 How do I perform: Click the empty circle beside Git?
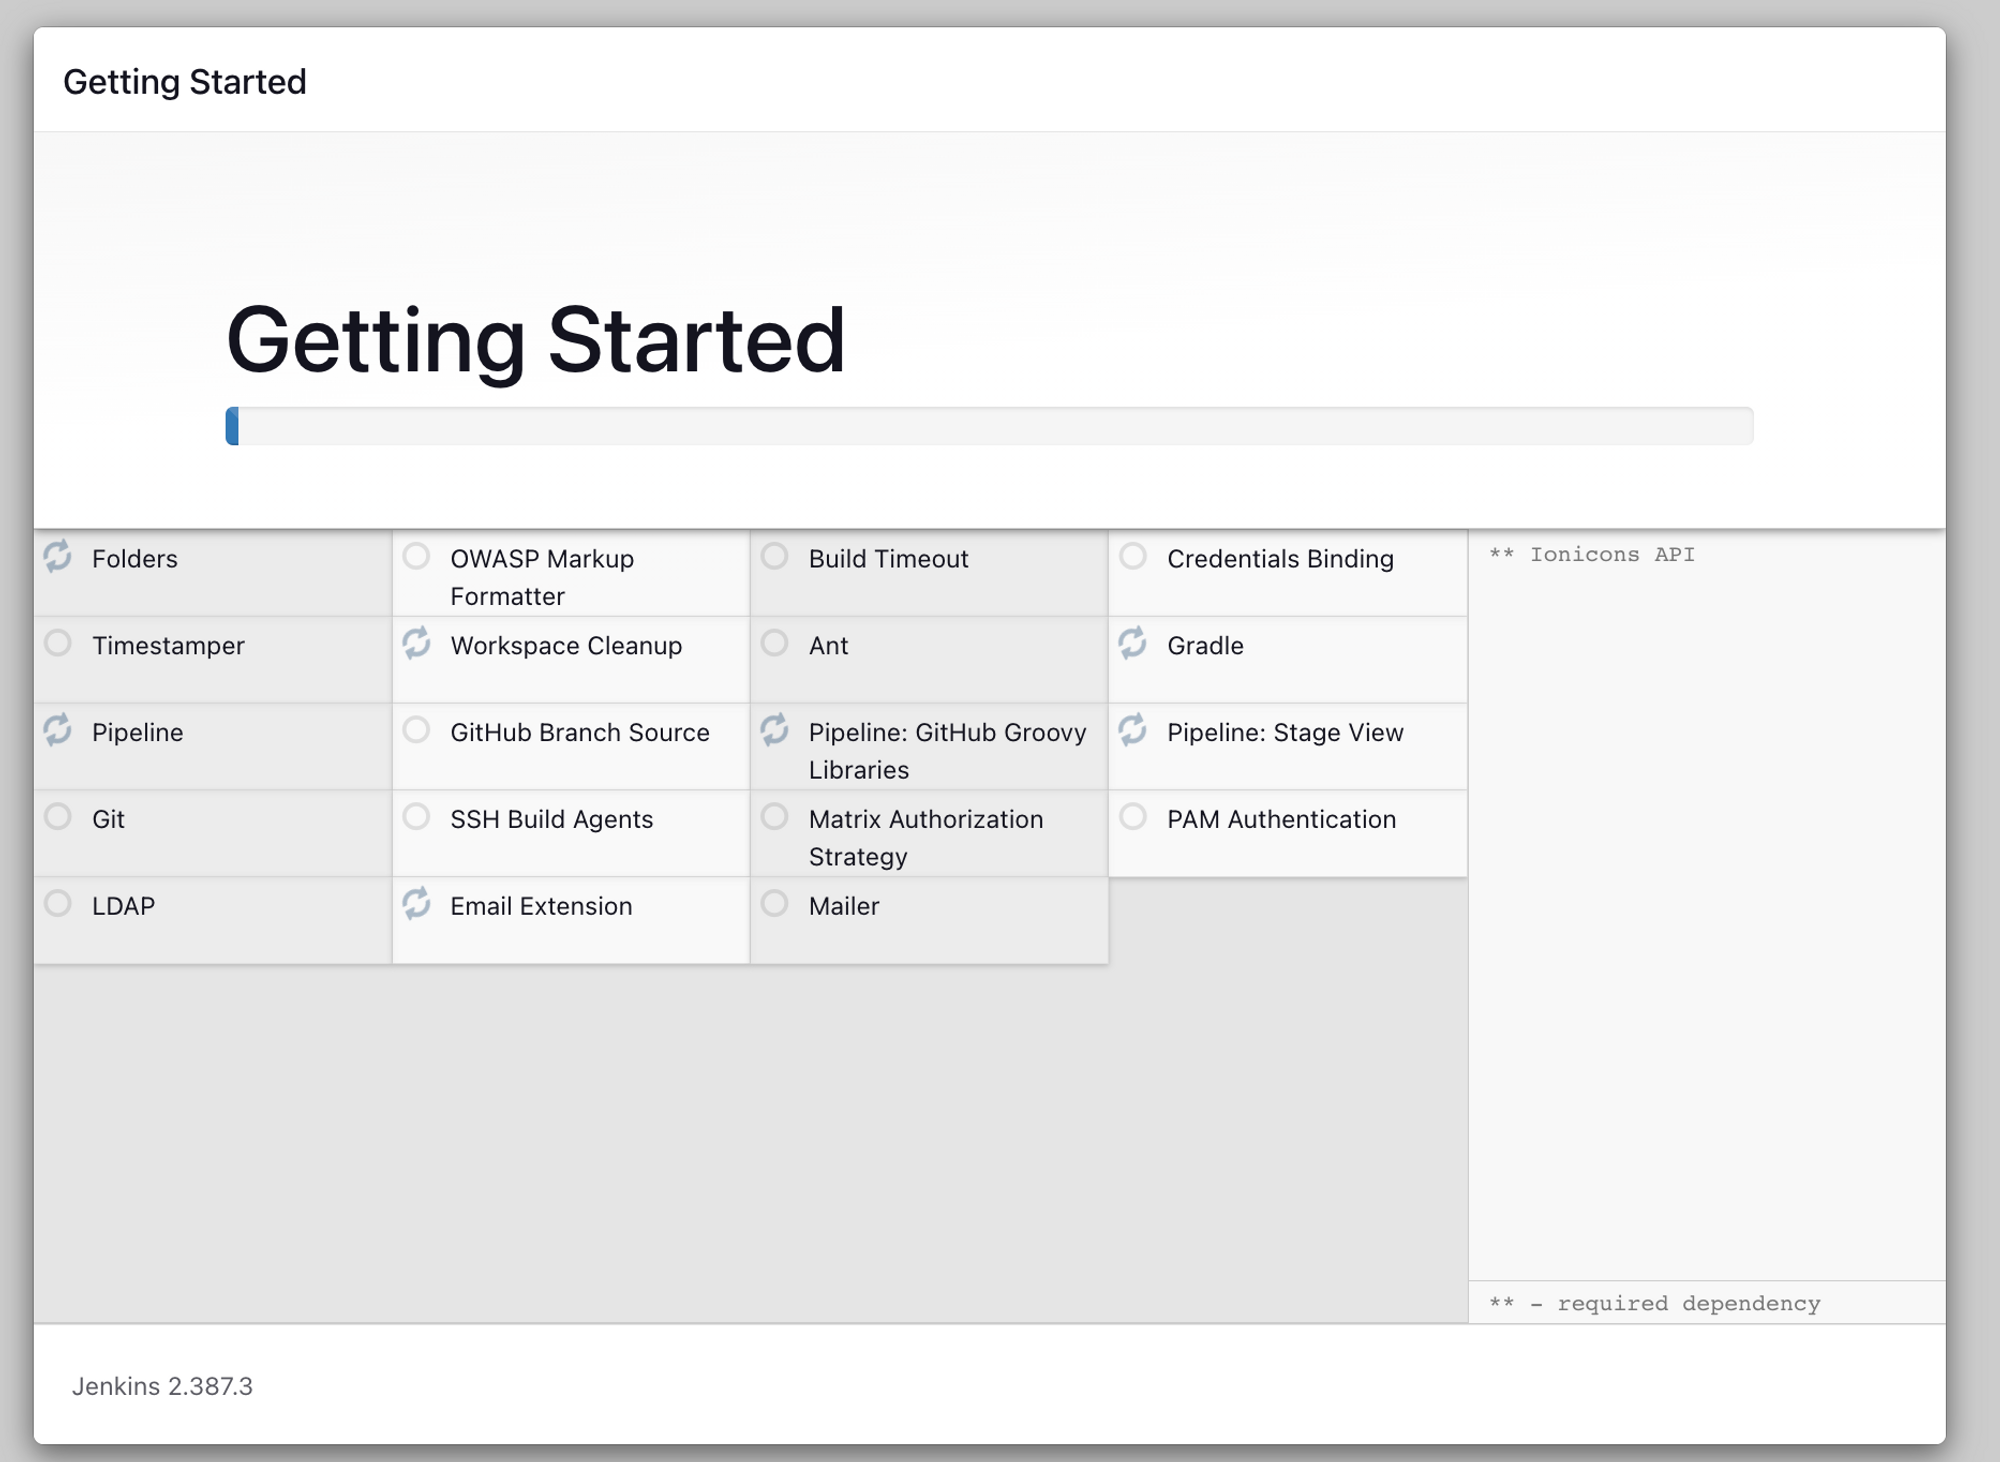tap(58, 817)
